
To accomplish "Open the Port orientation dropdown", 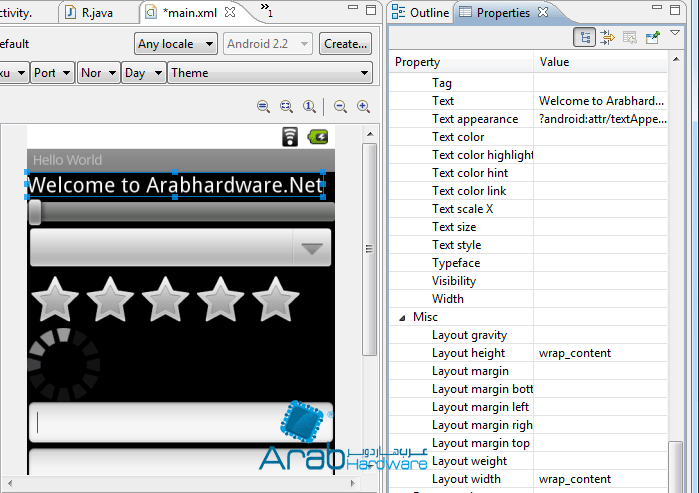I will coord(52,73).
